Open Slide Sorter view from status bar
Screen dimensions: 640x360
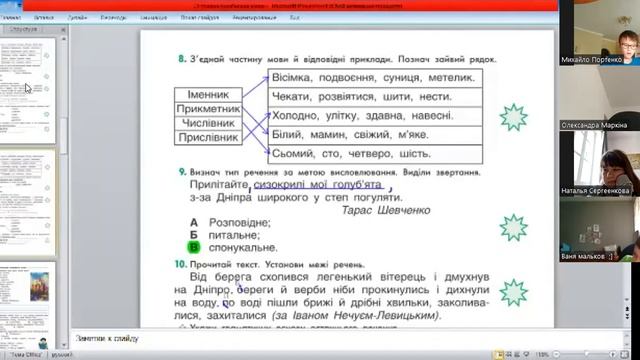click(x=509, y=354)
